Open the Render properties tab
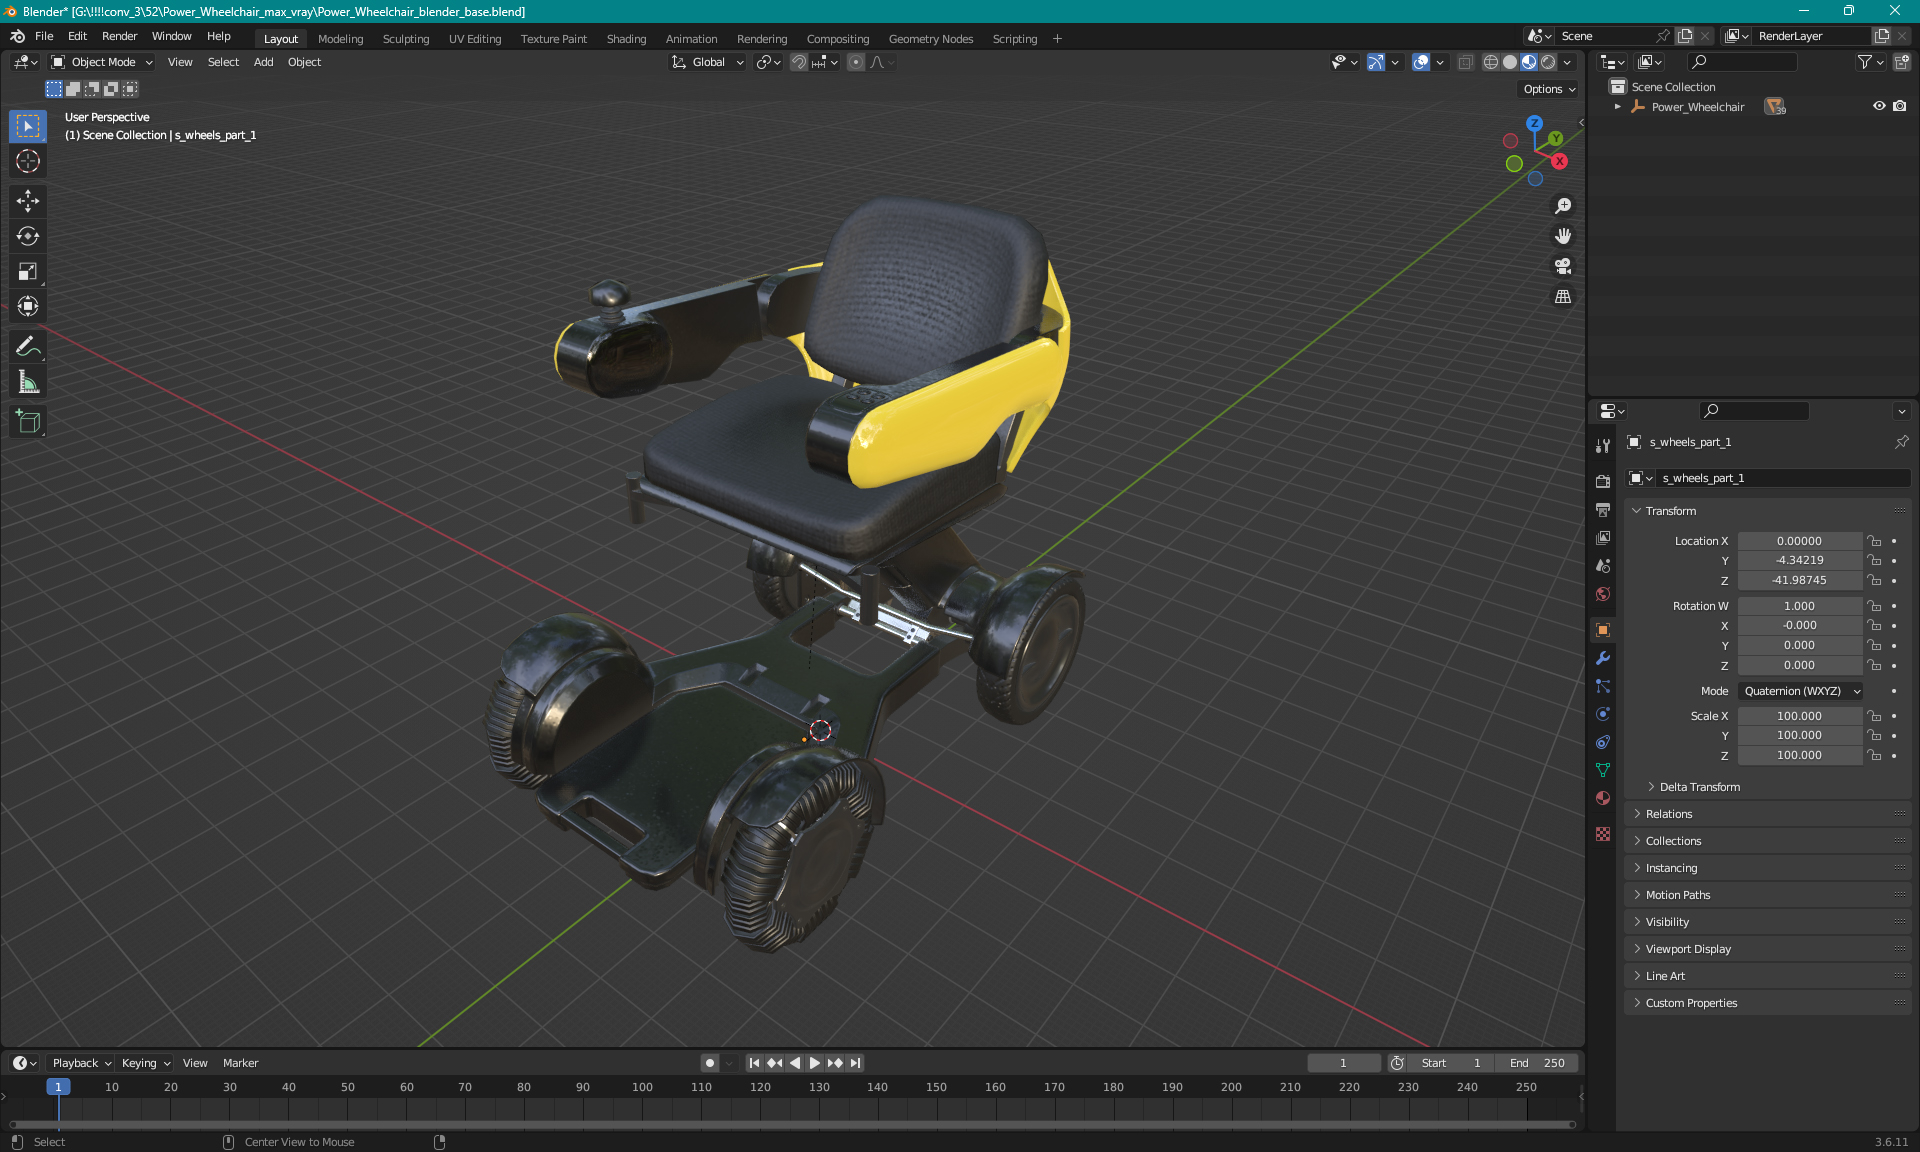Image resolution: width=1920 pixels, height=1152 pixels. [1603, 481]
